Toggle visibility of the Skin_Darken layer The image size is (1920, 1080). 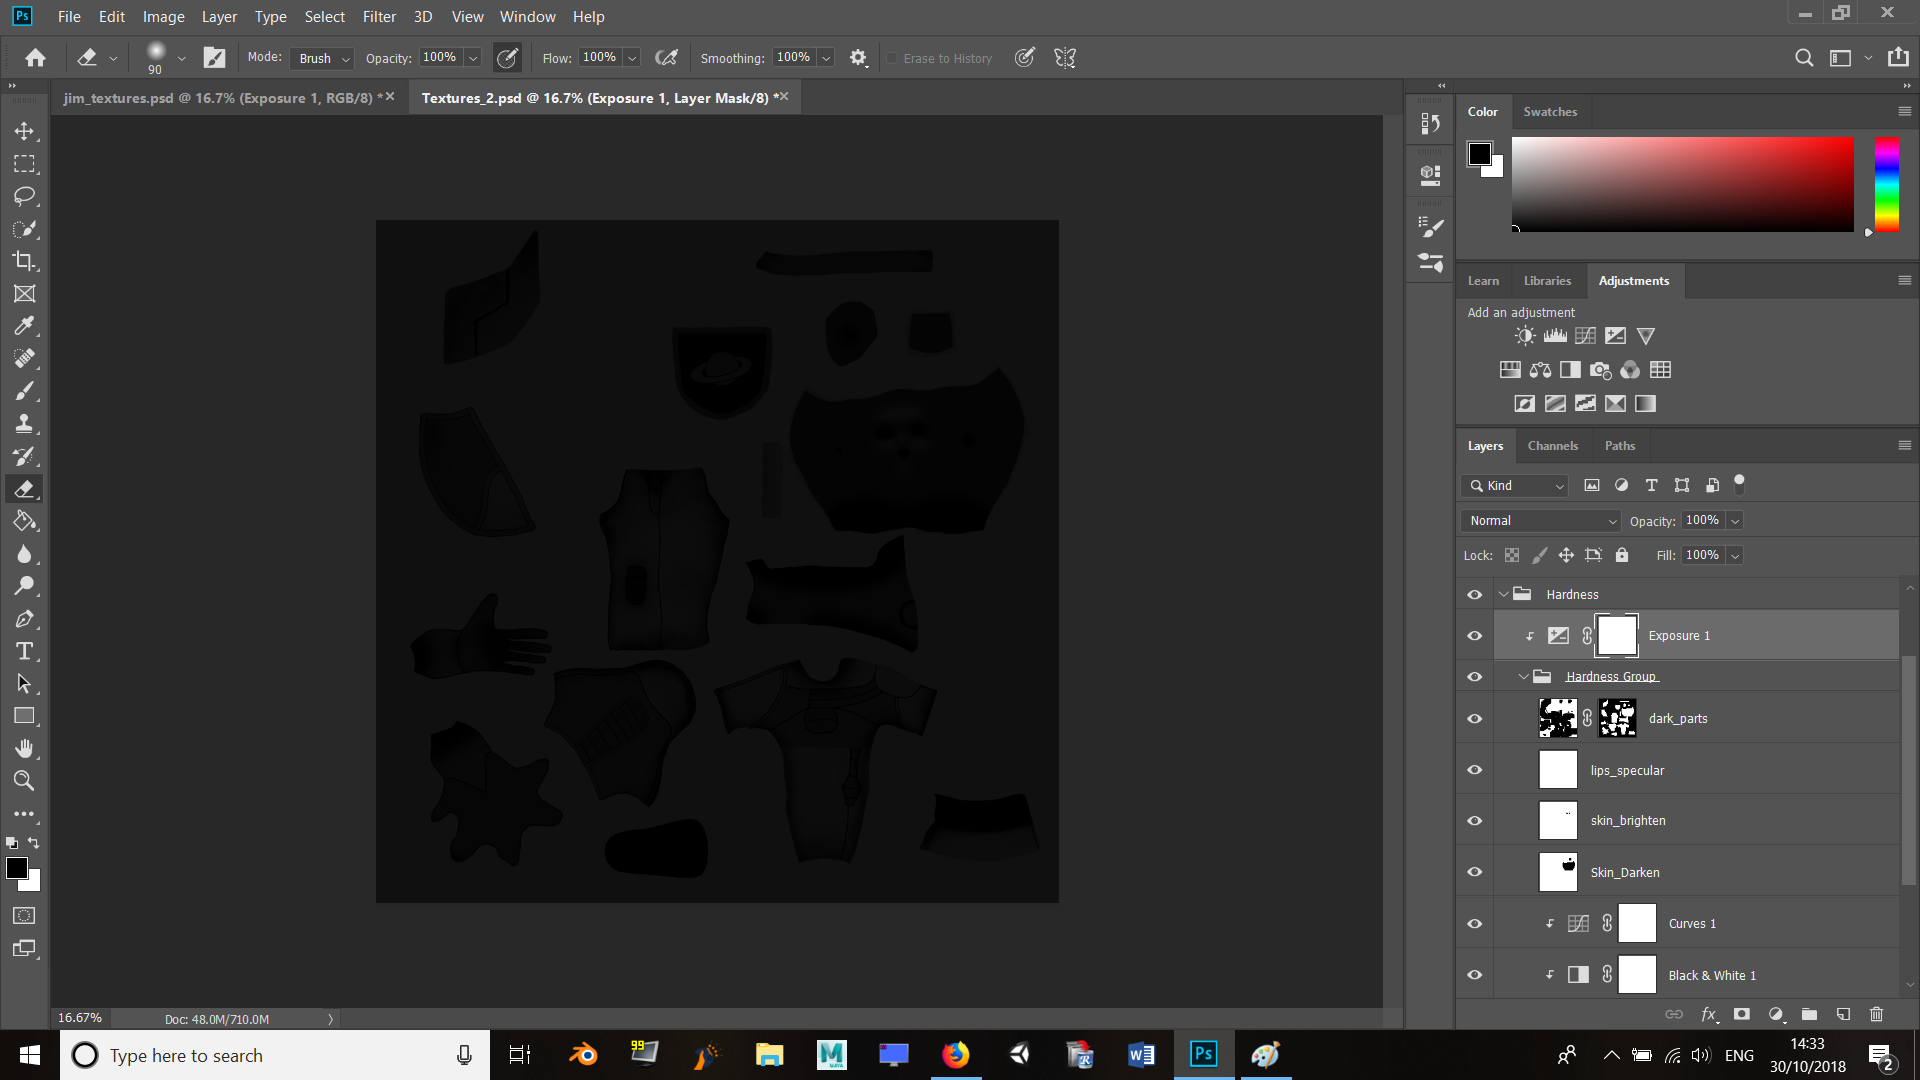pyautogui.click(x=1474, y=871)
